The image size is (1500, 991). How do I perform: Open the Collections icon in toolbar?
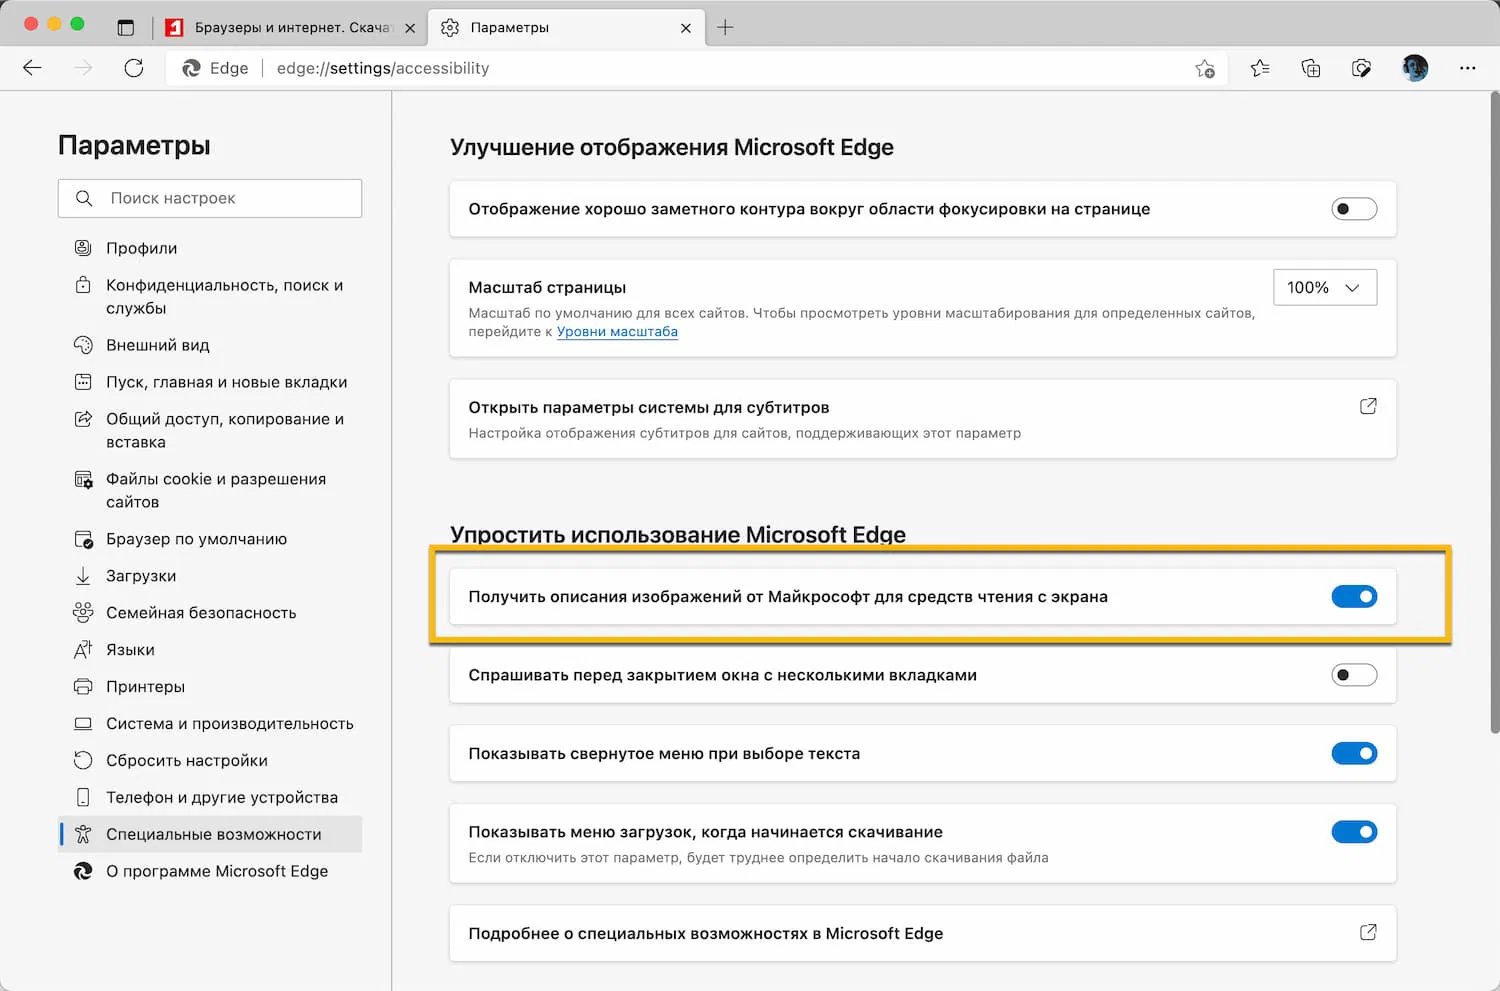coord(1310,68)
